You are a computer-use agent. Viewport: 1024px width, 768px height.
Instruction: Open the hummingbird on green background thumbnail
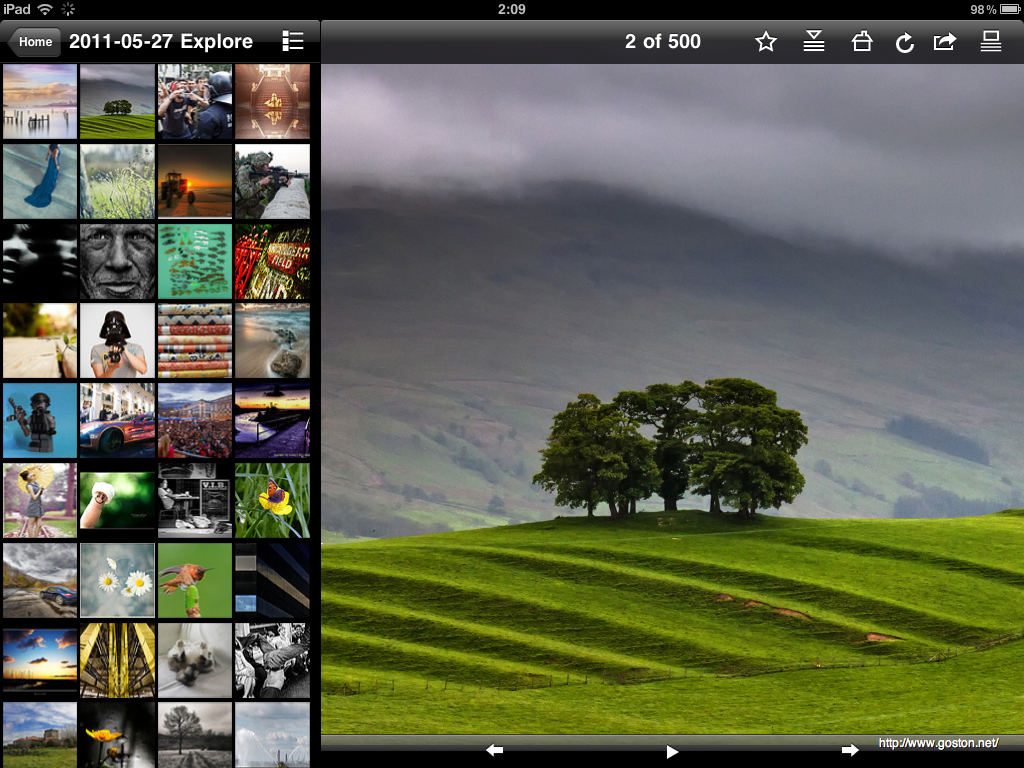pos(195,581)
